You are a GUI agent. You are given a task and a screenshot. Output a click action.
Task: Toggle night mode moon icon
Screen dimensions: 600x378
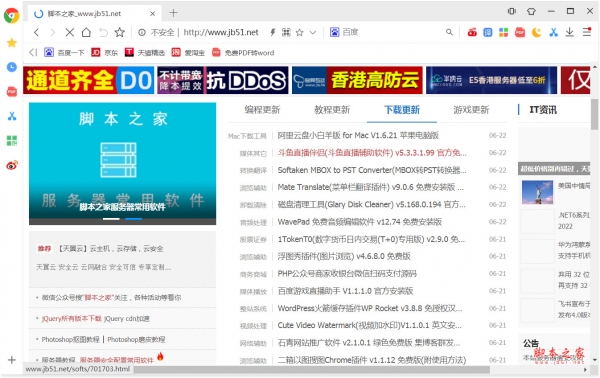click(x=536, y=33)
